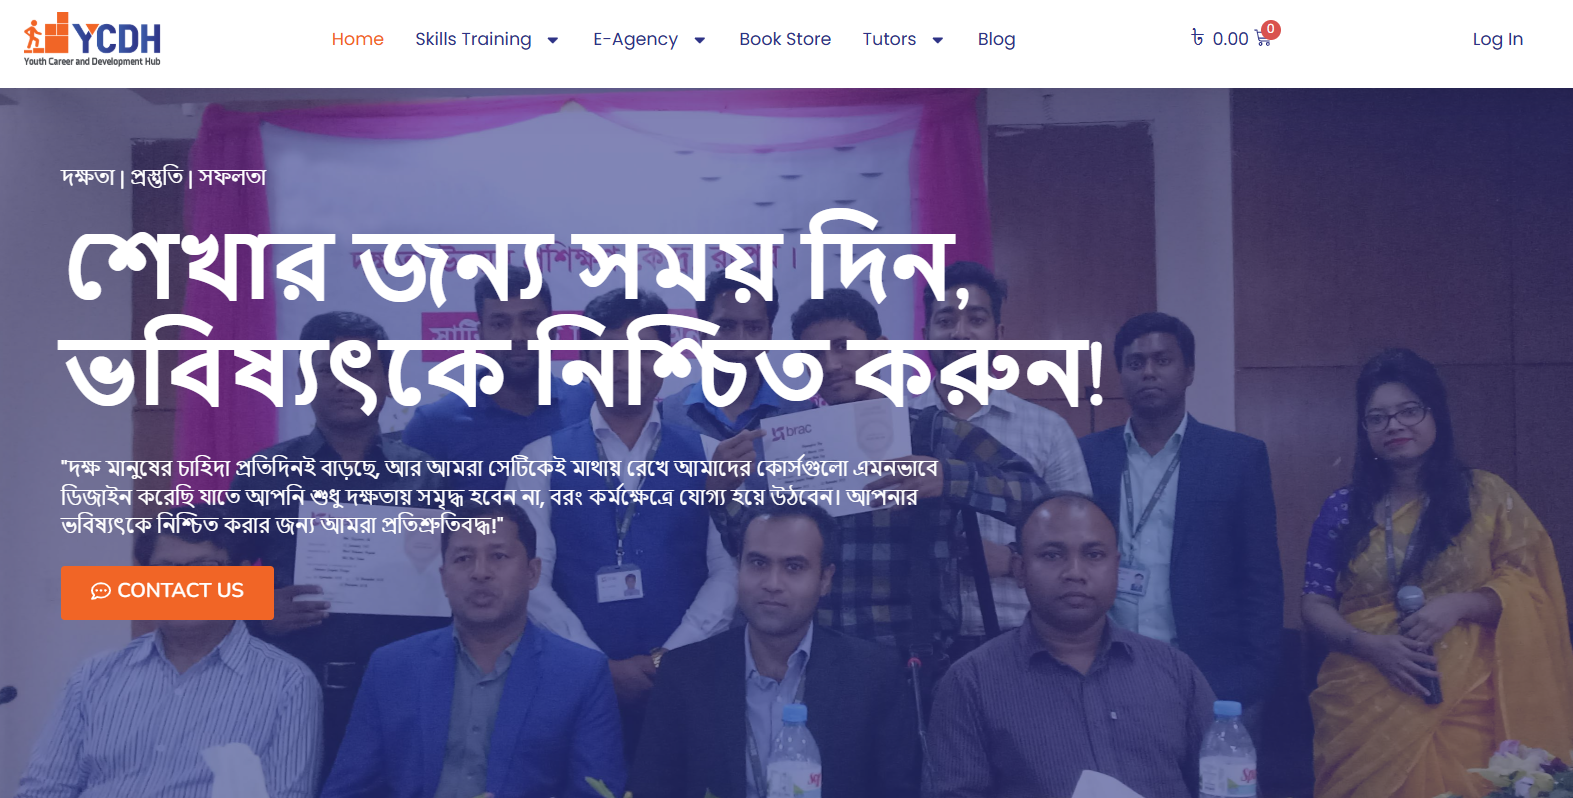
Task: Click the Bengali quote paragraph text
Action: click(x=500, y=496)
